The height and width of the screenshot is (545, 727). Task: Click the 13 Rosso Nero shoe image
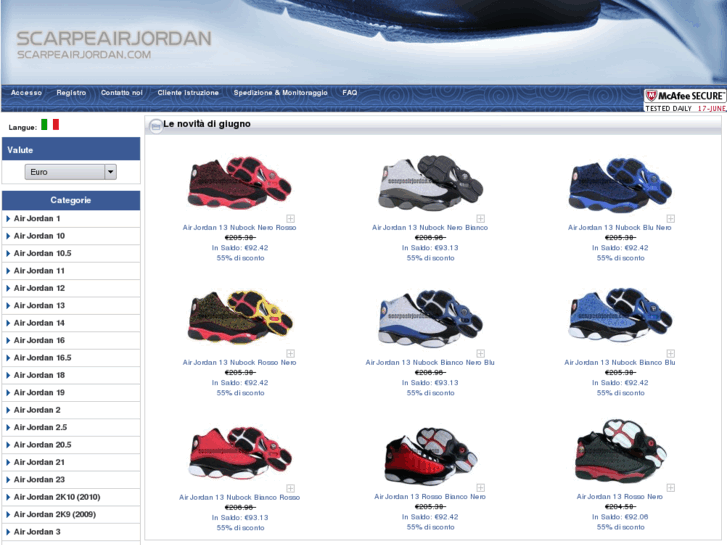(619, 451)
